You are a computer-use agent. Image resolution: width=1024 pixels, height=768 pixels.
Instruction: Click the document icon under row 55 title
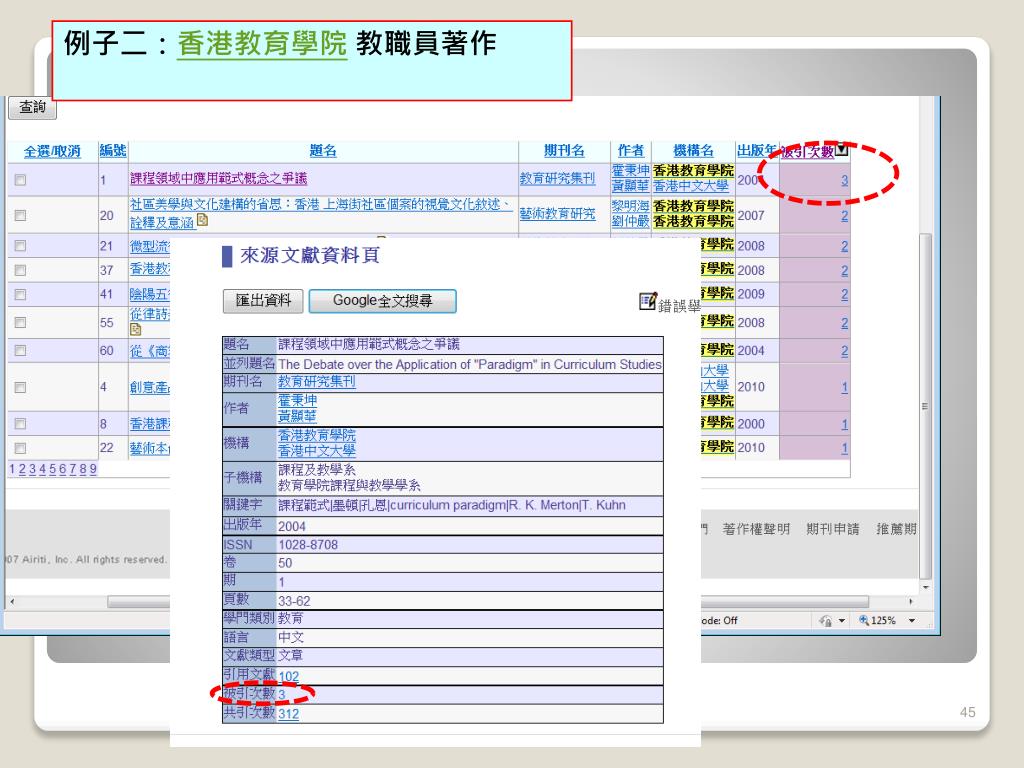click(x=136, y=329)
